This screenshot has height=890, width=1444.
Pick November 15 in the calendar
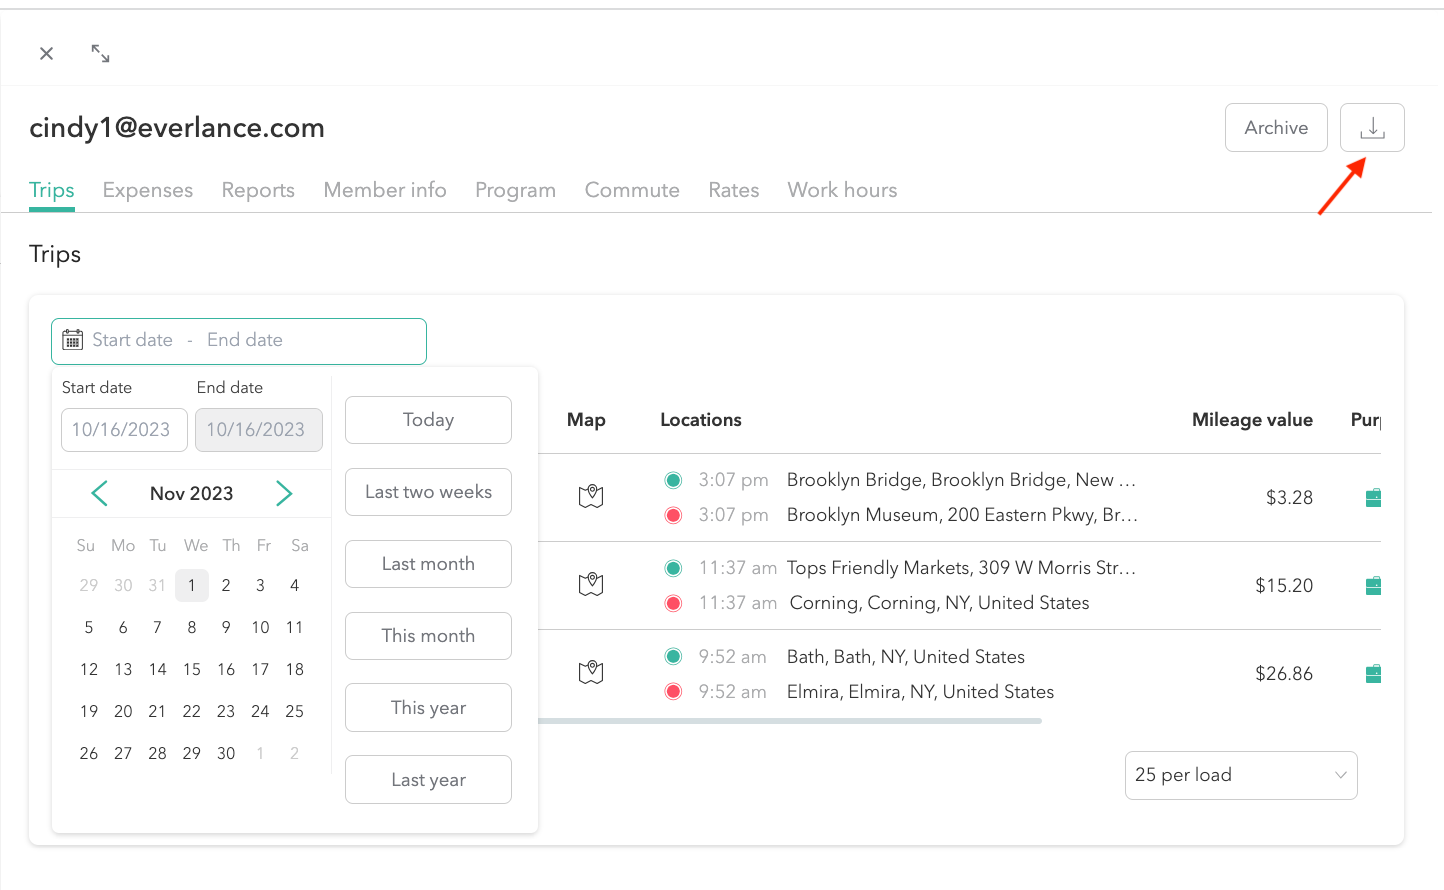[x=192, y=669]
